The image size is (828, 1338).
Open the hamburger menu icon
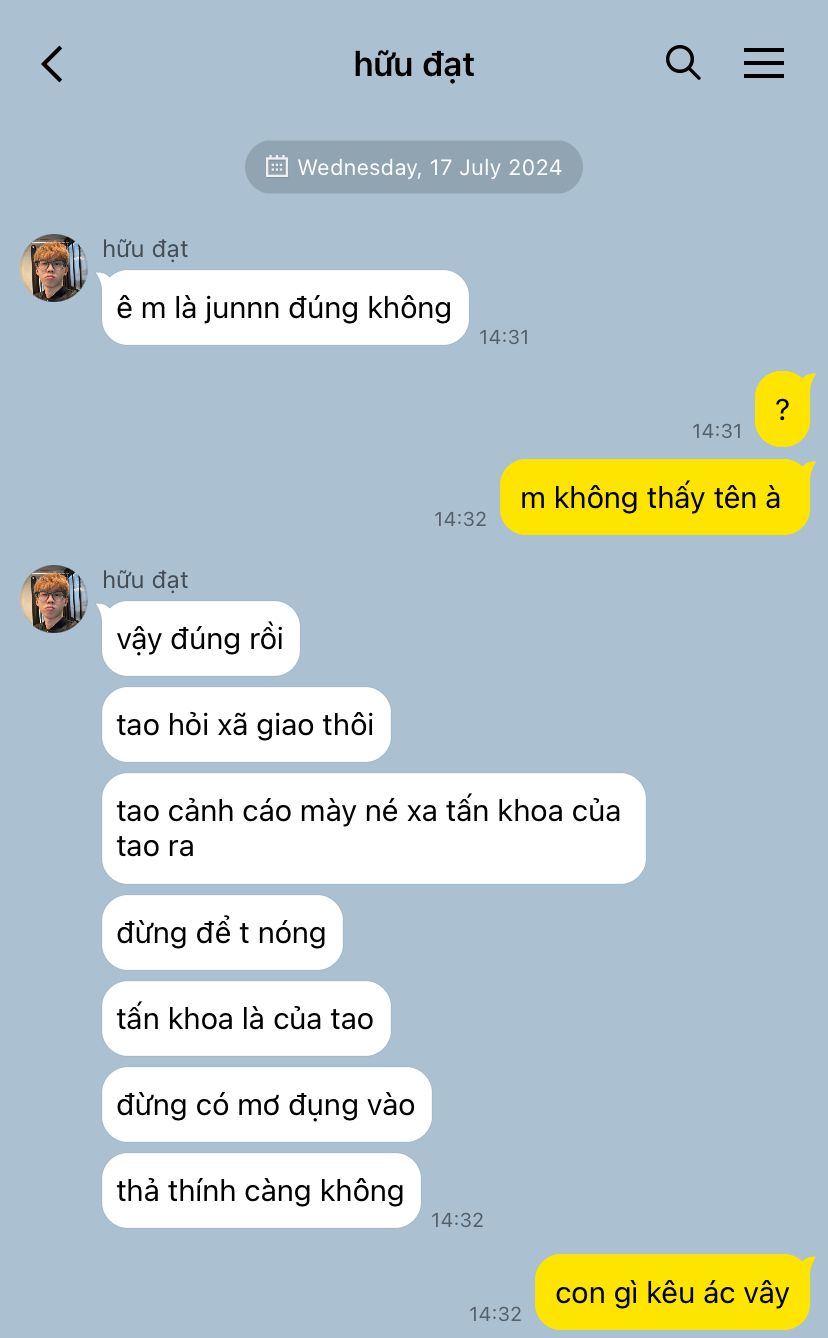tap(764, 63)
